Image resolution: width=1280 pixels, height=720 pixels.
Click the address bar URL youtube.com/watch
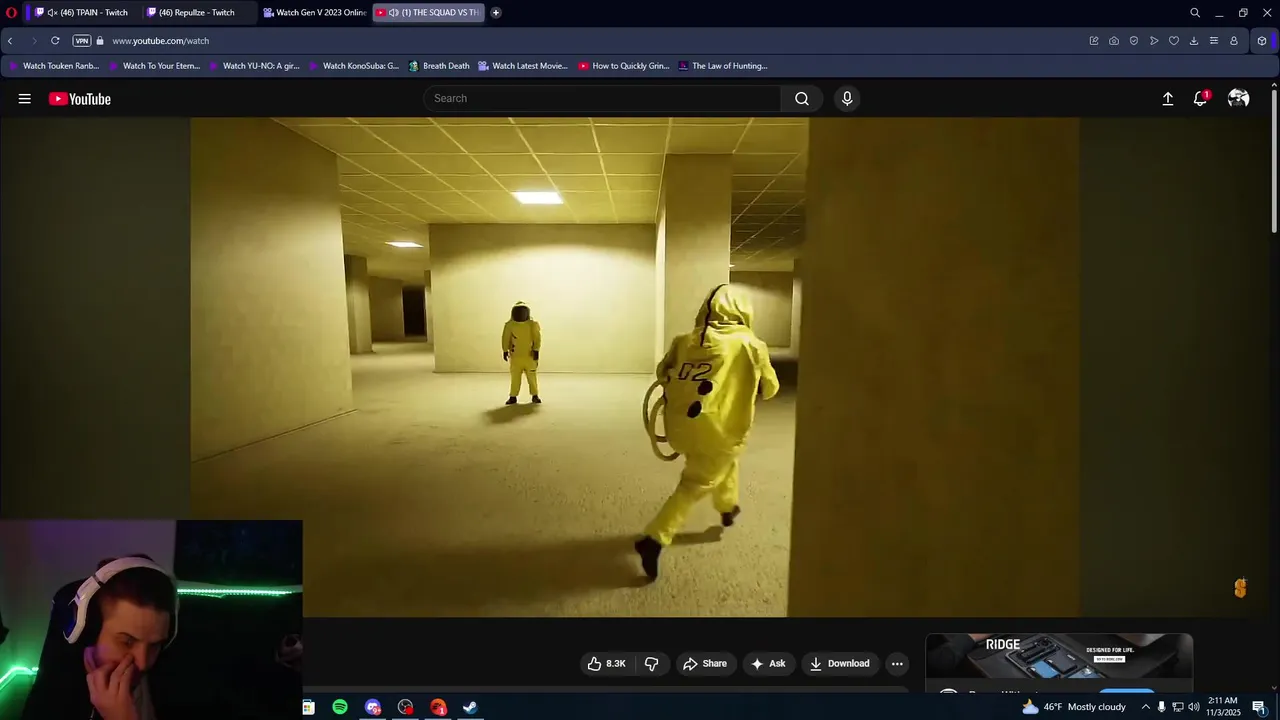tap(160, 41)
